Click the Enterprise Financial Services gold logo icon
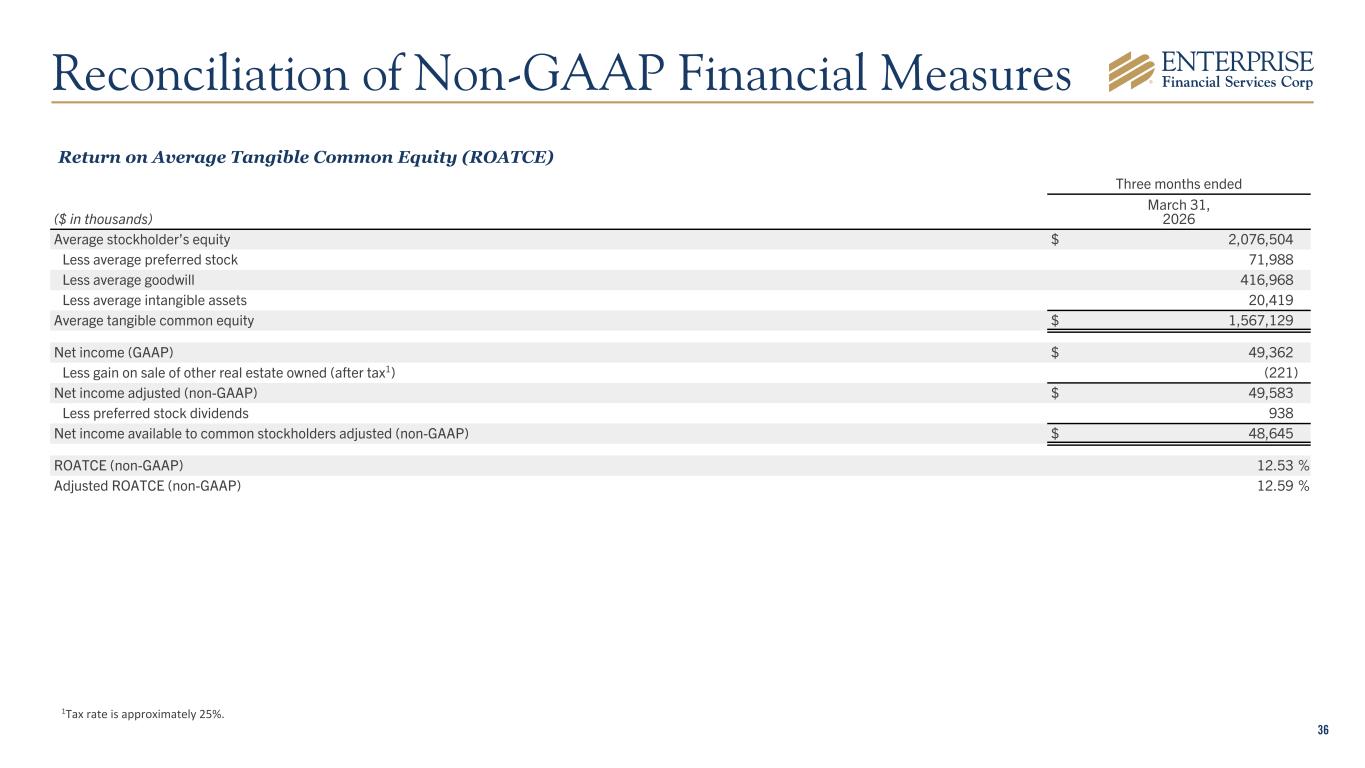Screen dimensions: 1365x768 pos(1135,71)
